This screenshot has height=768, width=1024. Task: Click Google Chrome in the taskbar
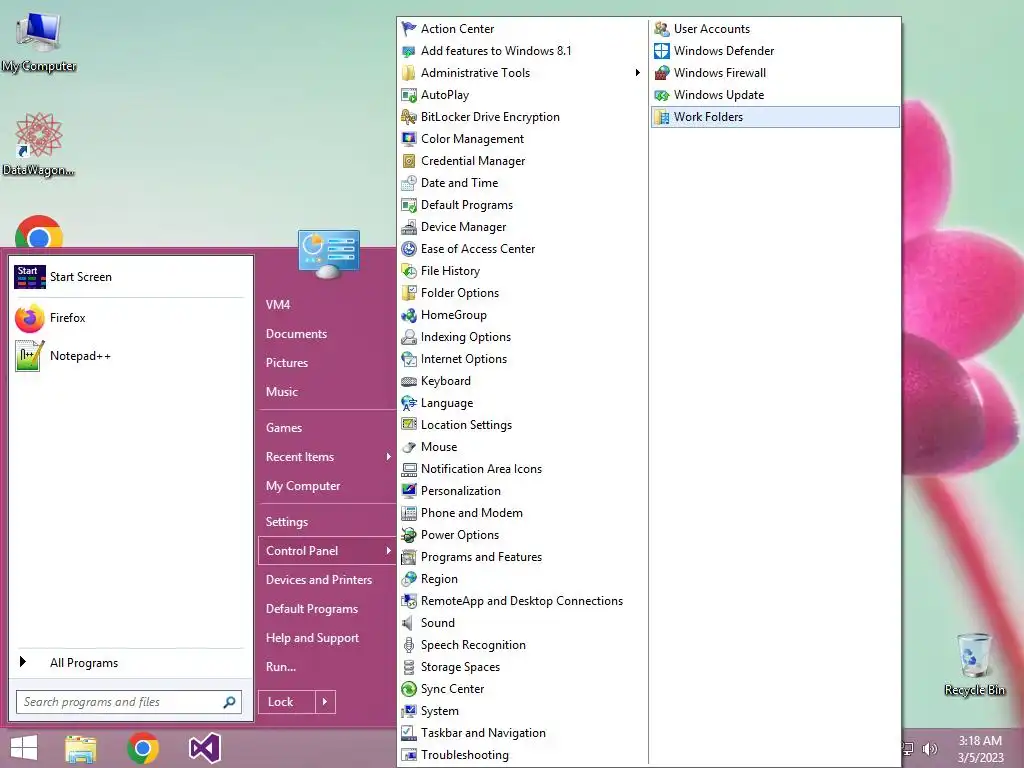coord(143,748)
